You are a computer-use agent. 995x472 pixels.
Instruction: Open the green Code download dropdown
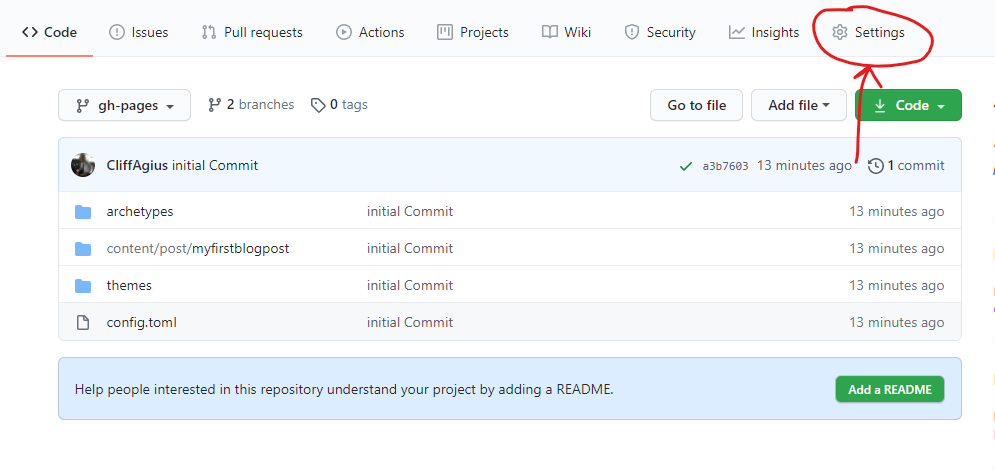click(909, 105)
